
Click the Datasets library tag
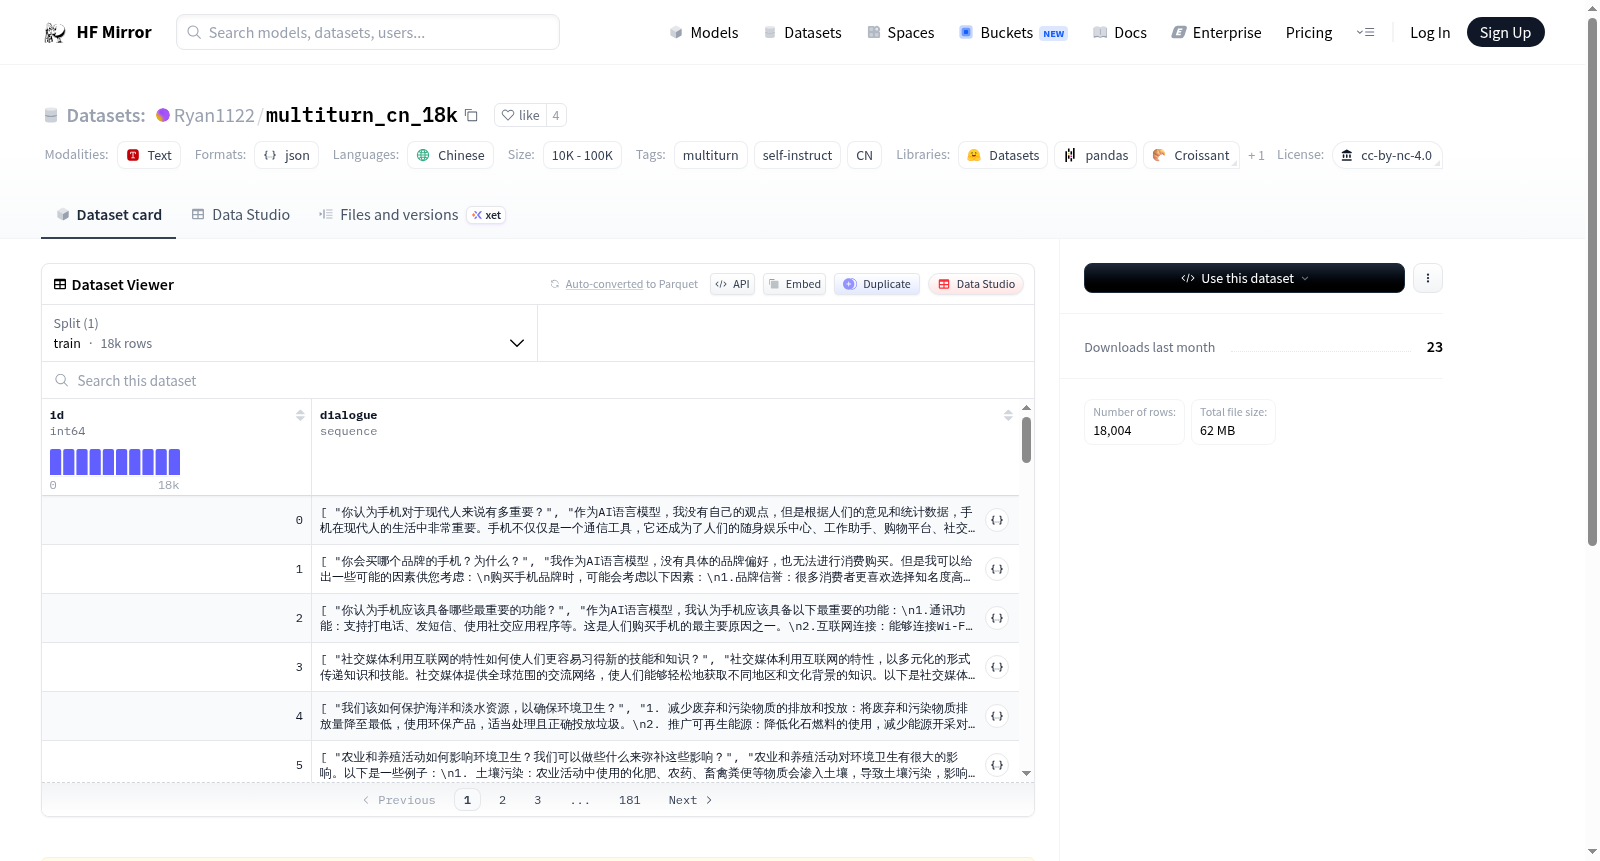click(x=1003, y=155)
